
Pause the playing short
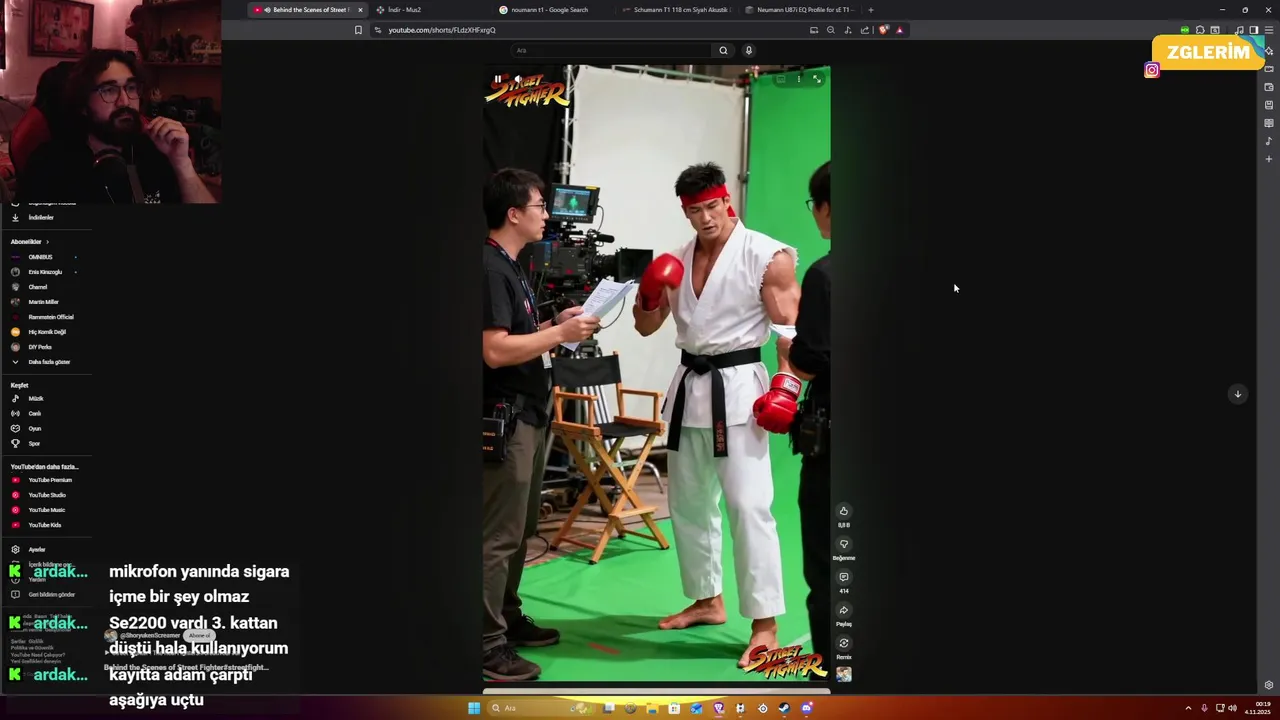(497, 79)
